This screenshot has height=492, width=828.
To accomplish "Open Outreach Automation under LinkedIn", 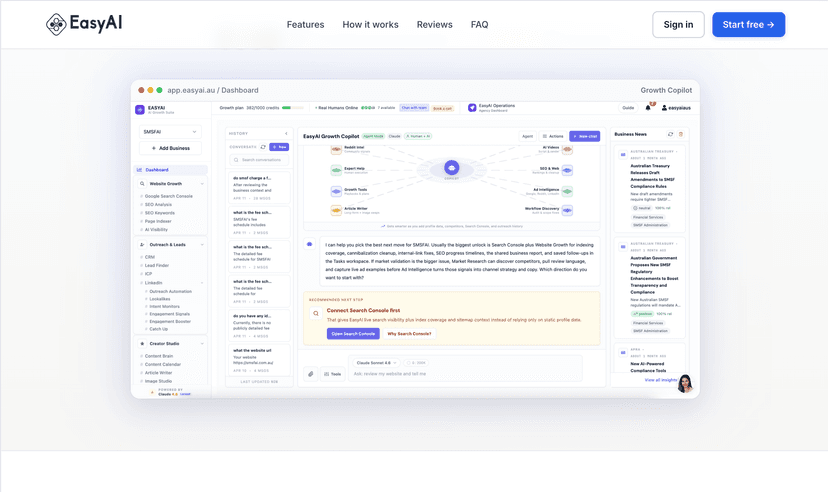I will [170, 291].
